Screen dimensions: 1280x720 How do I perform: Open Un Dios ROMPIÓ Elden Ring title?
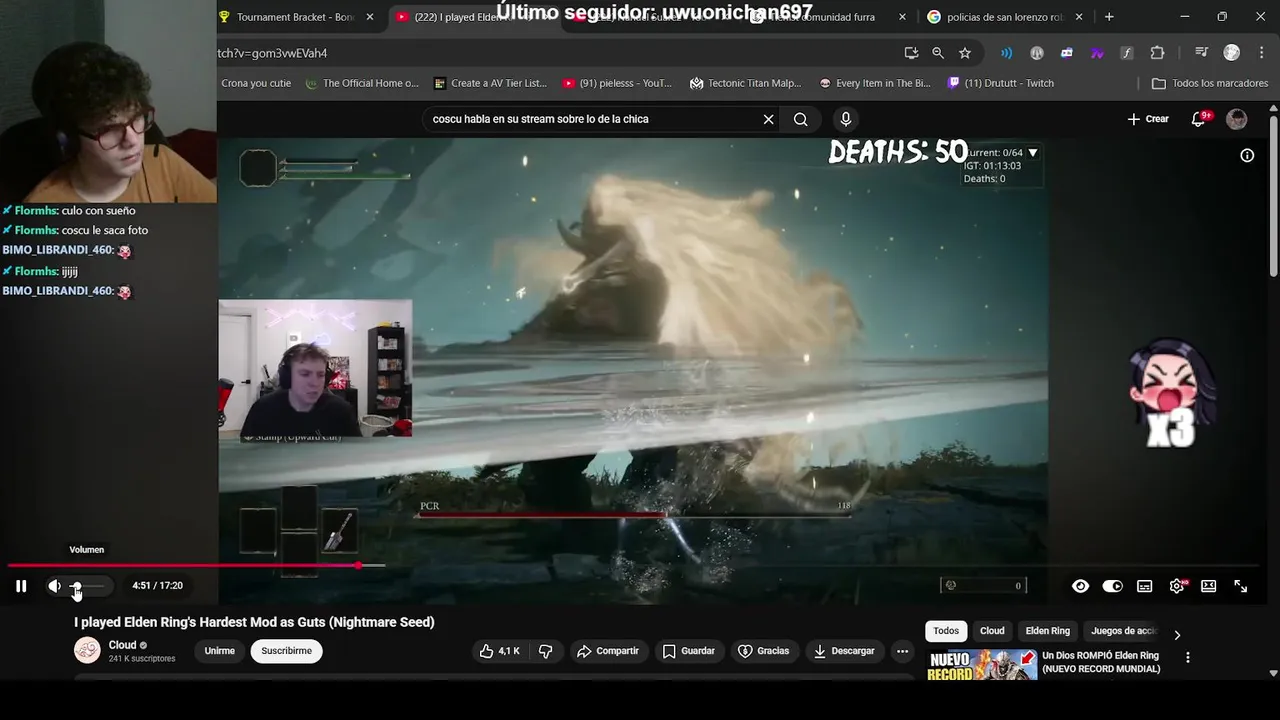tap(1101, 662)
